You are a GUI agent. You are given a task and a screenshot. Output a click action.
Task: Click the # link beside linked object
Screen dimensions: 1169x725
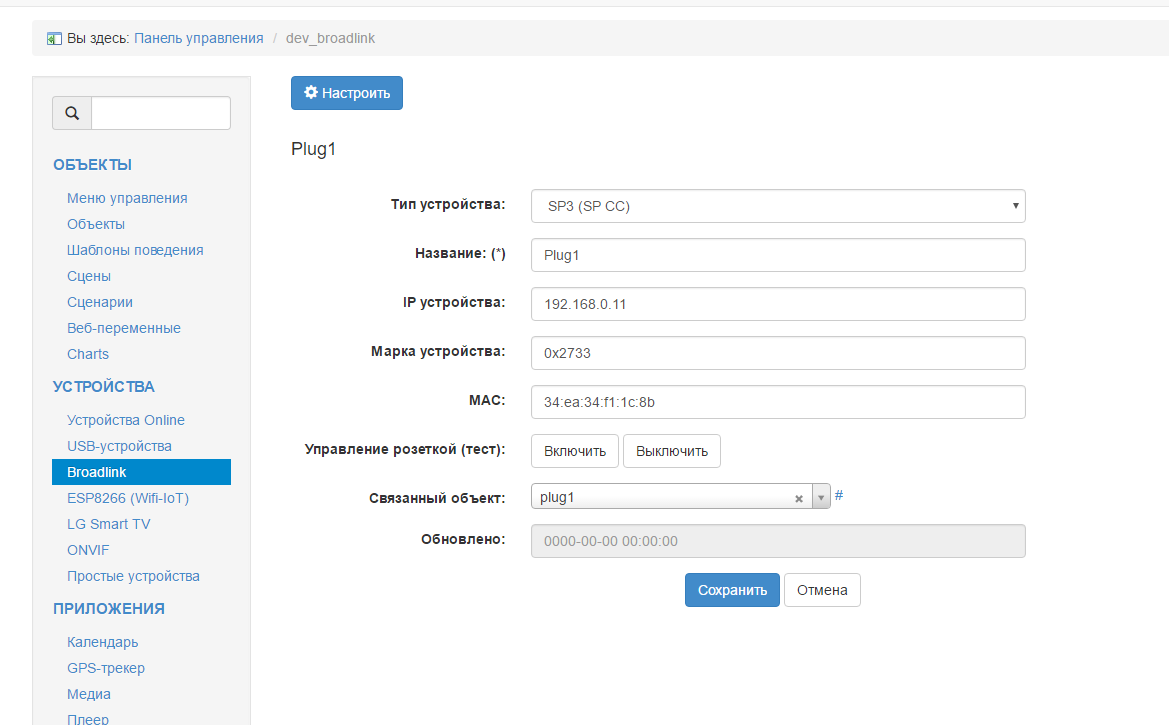click(x=839, y=495)
